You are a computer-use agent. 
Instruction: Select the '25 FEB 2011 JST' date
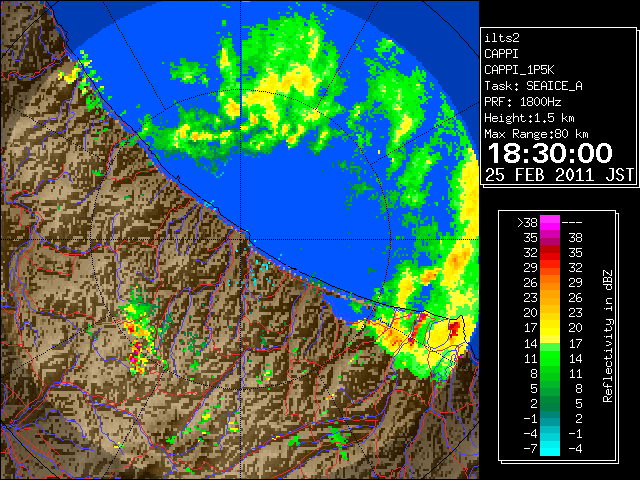[x=559, y=175]
